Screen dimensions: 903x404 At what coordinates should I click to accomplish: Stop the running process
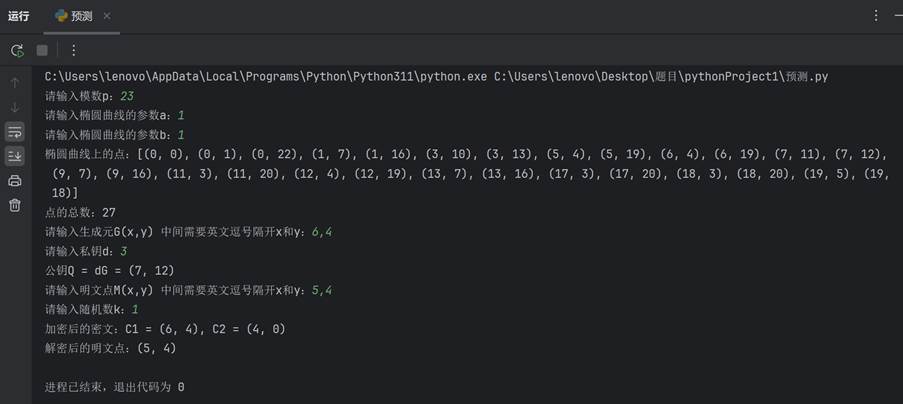[x=42, y=51]
